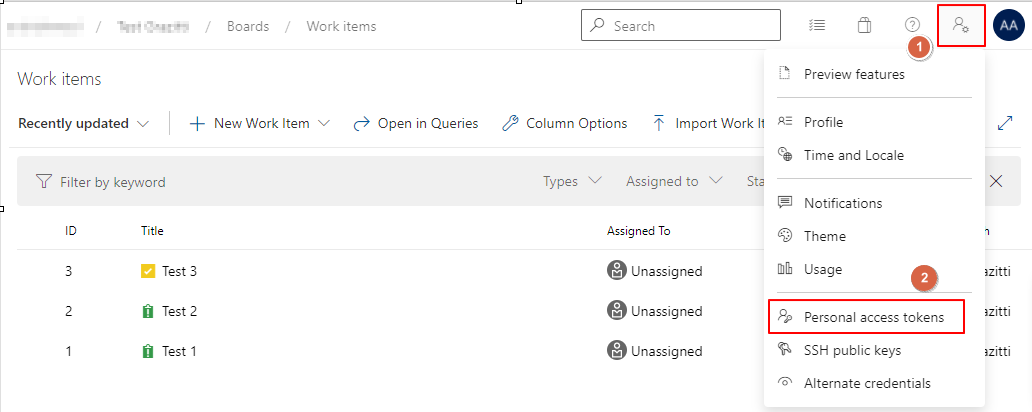Open the Test 3 work item
The width and height of the screenshot is (1032, 412).
[179, 271]
